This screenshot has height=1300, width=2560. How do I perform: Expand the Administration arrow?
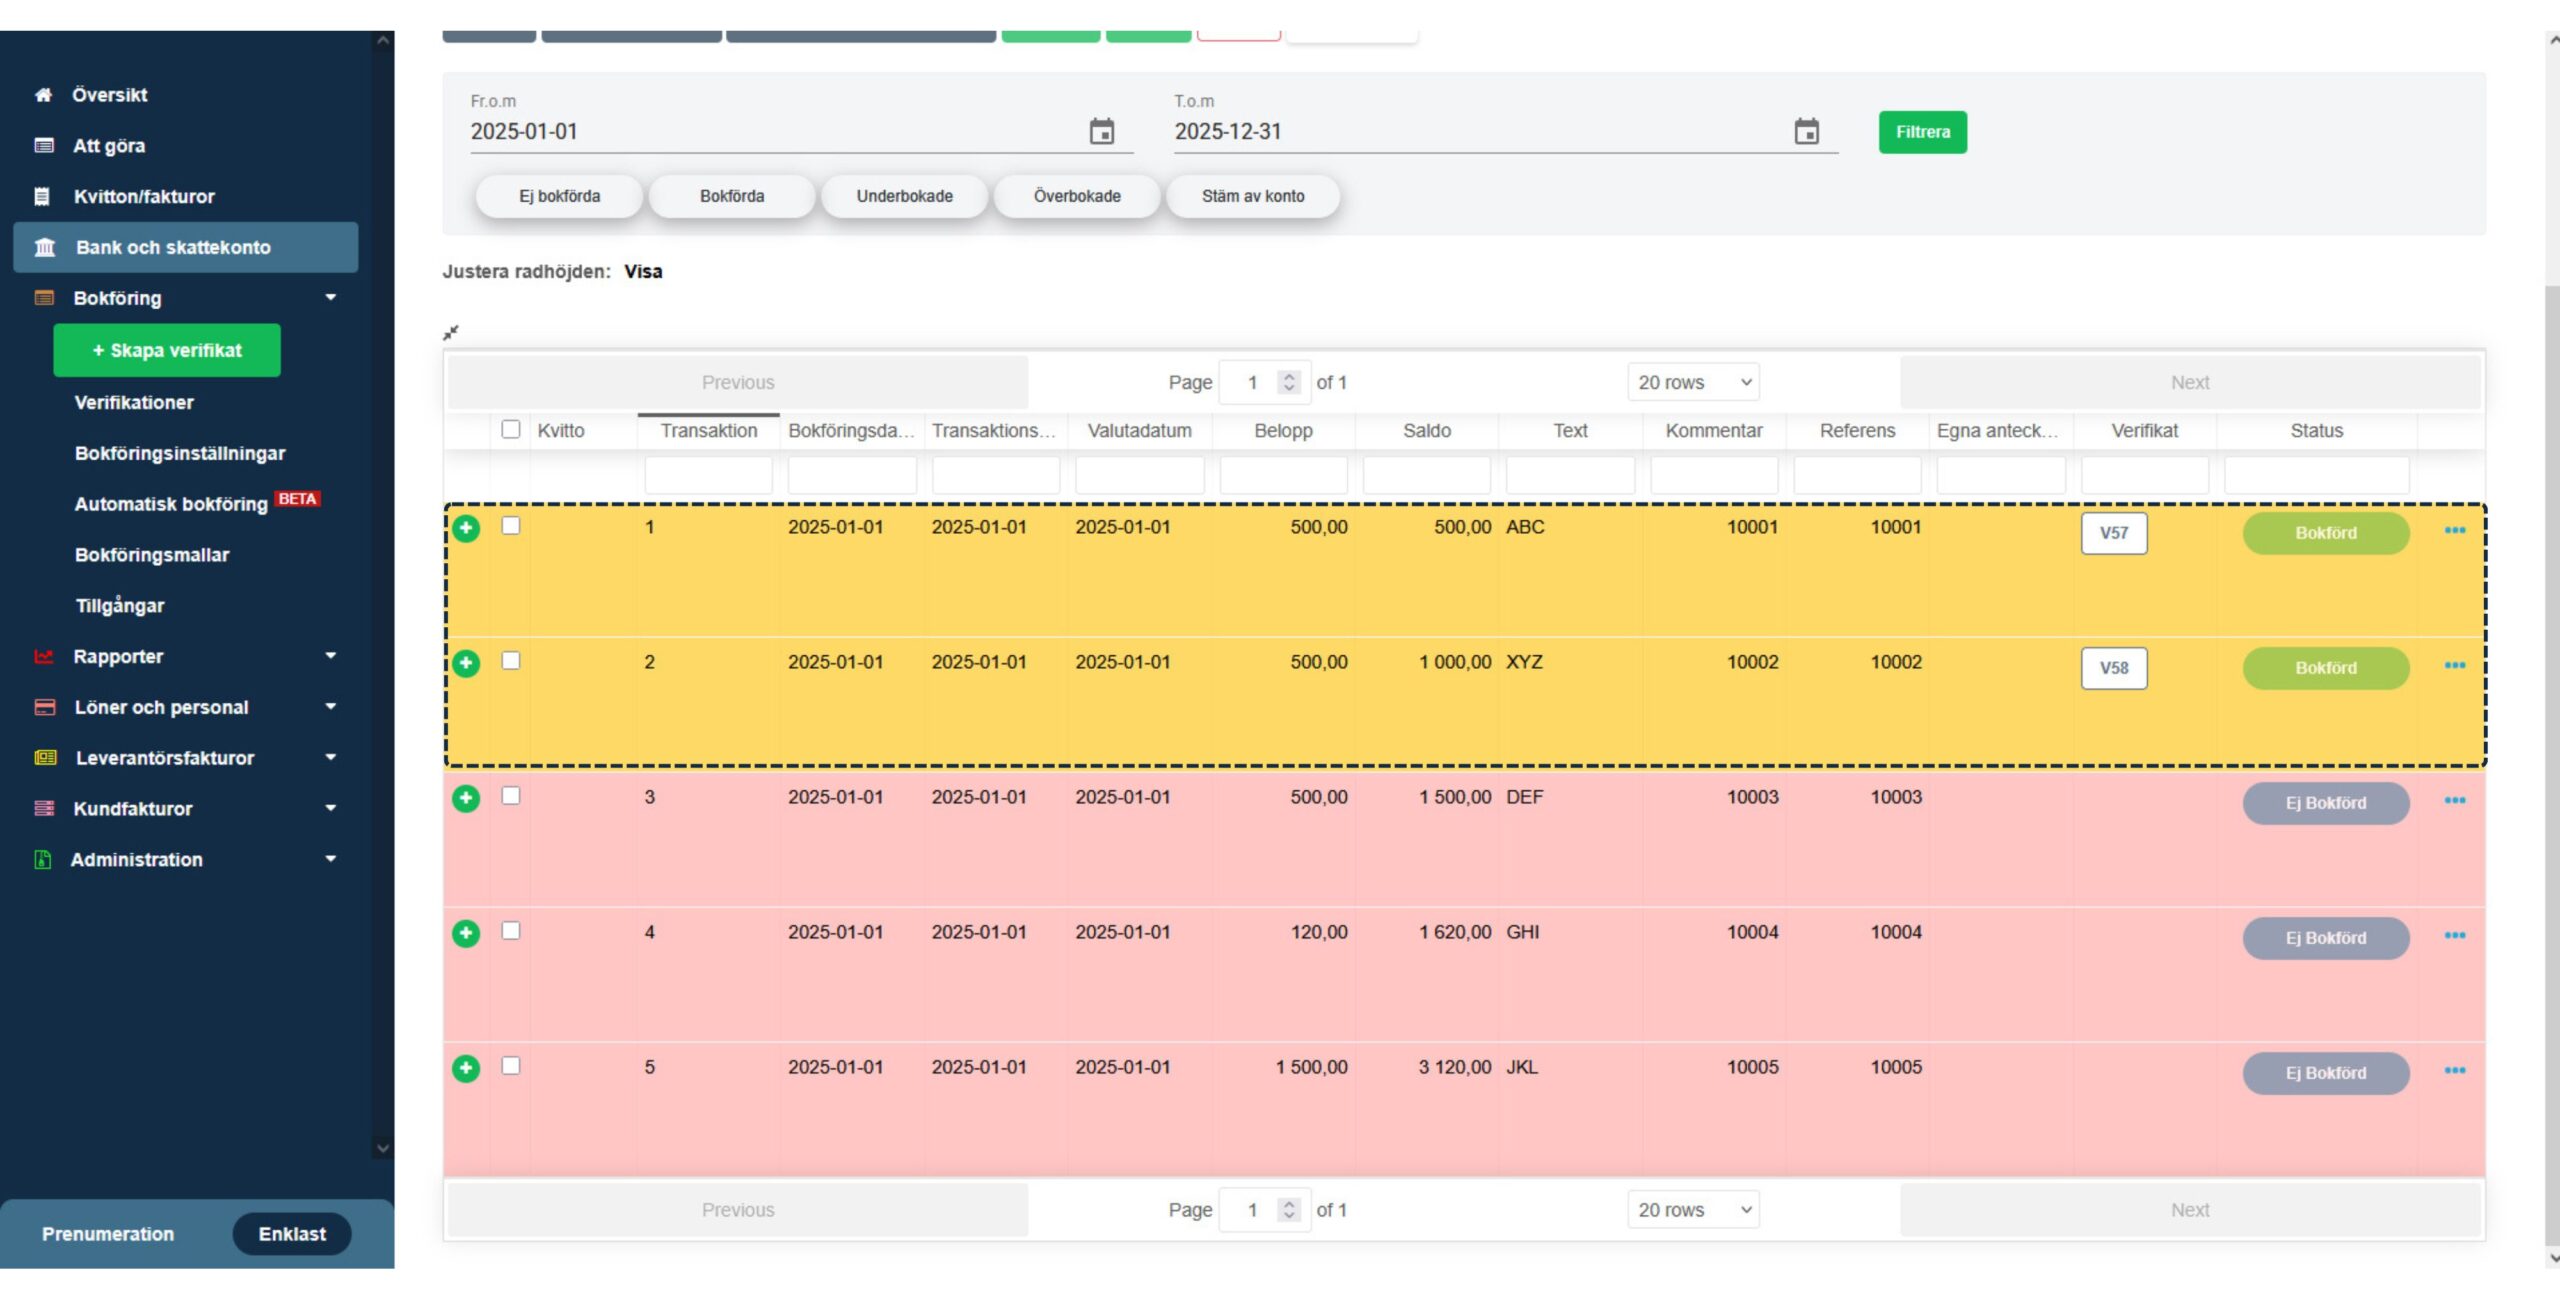(x=331, y=860)
